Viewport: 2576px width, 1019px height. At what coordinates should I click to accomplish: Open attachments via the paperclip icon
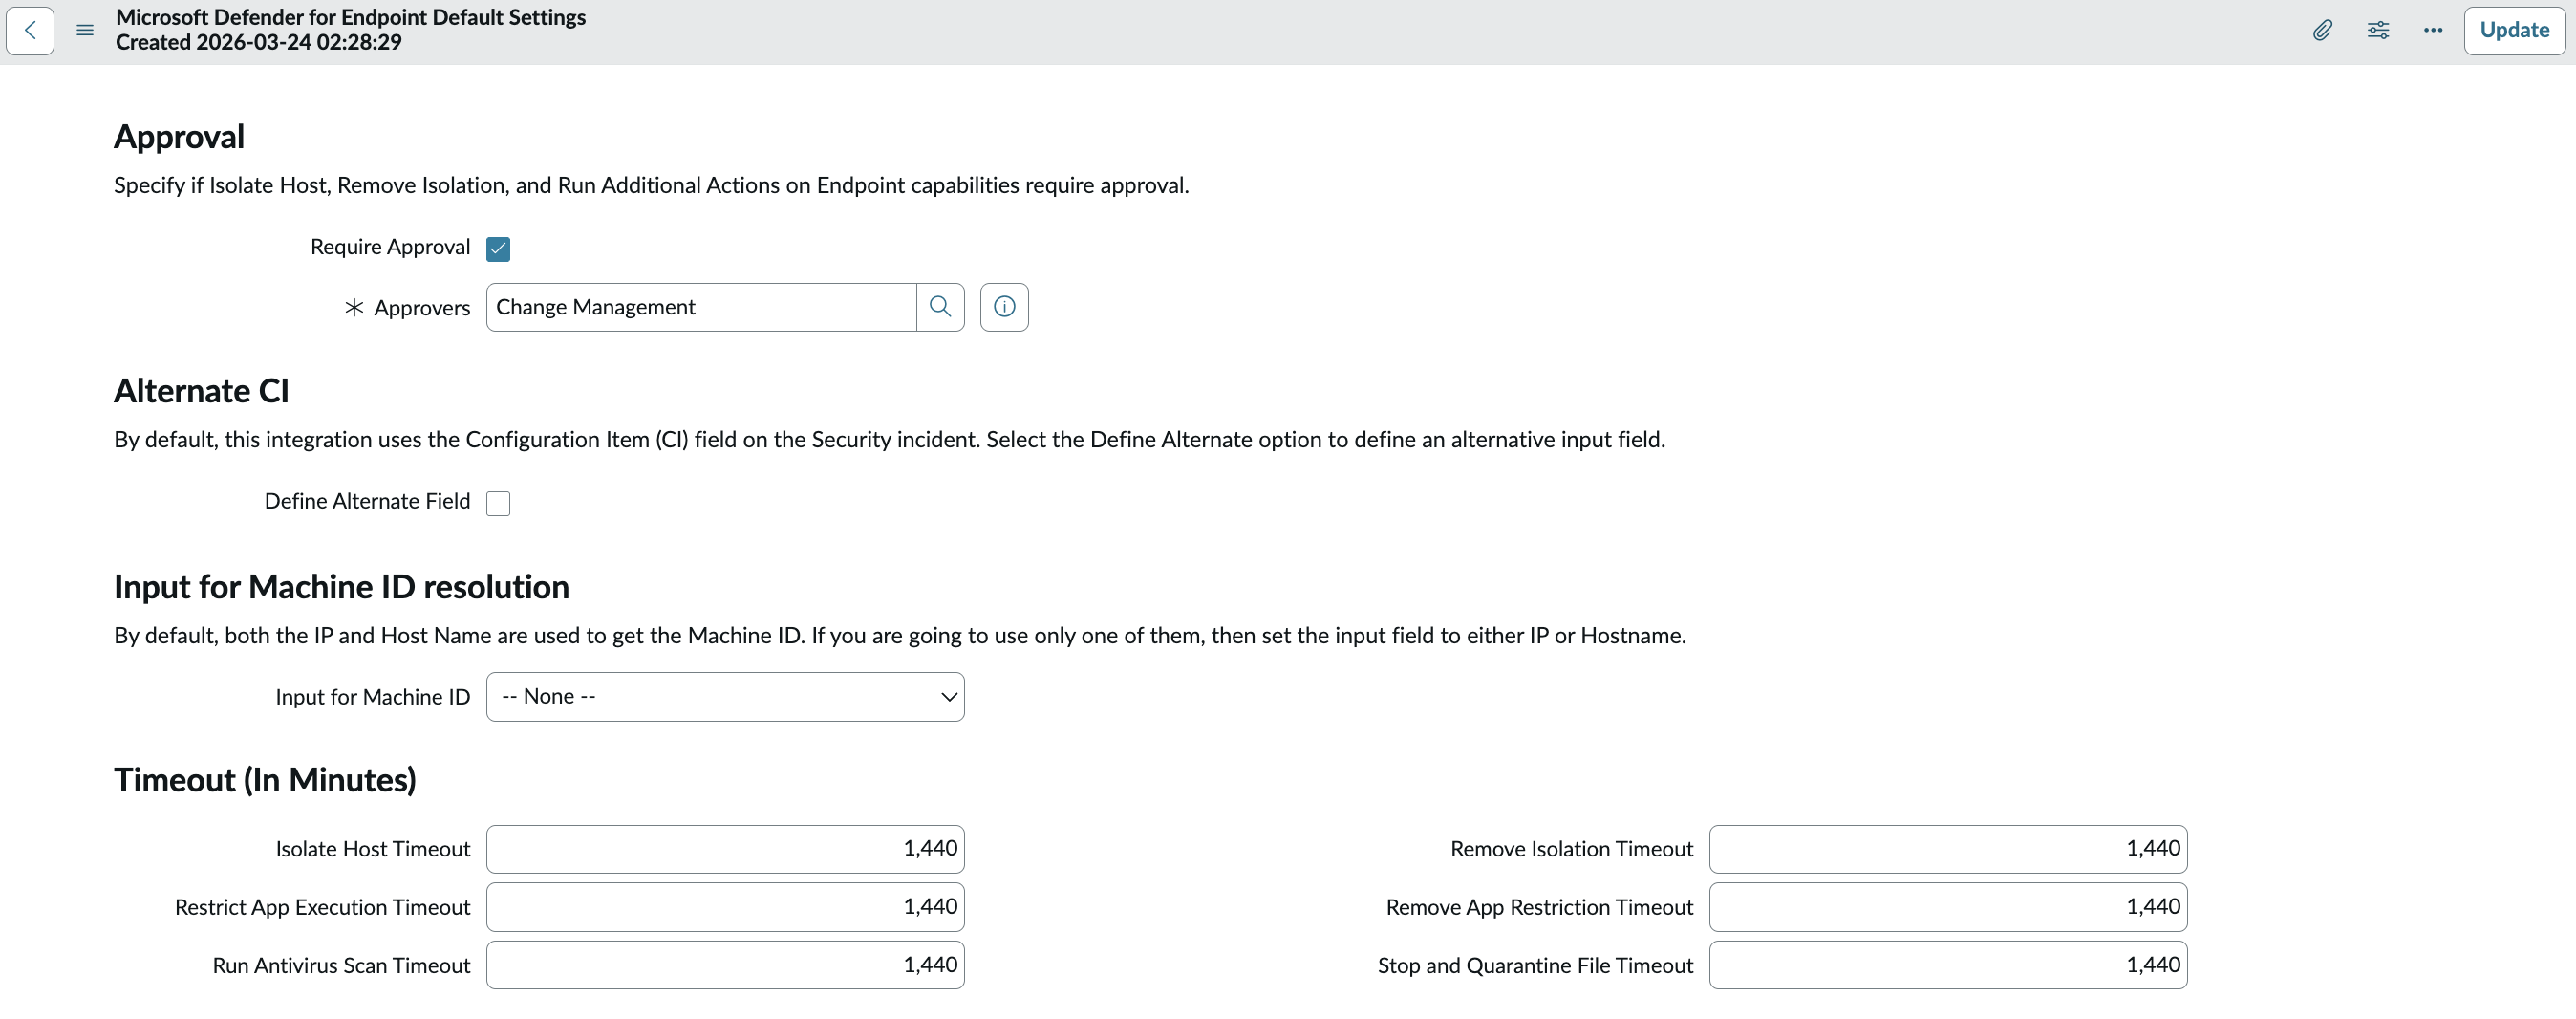point(2322,30)
